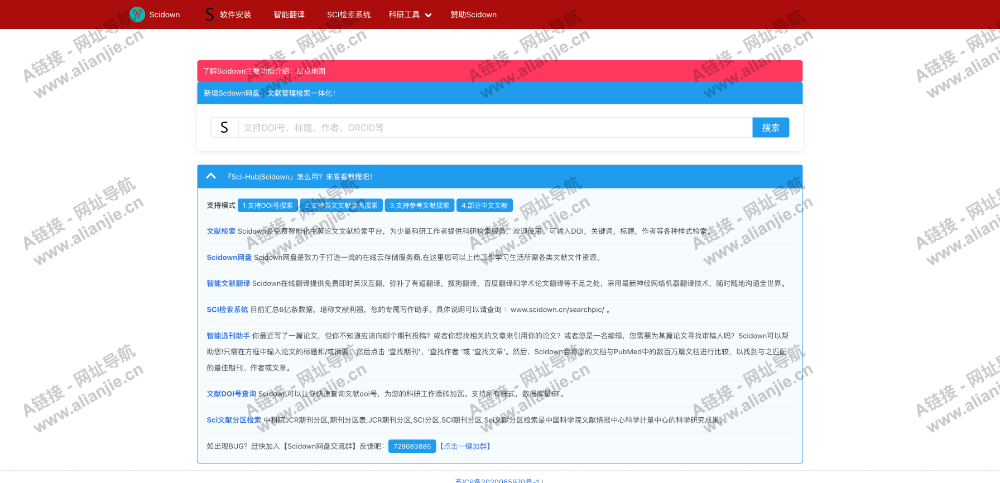Open the 智能选刊助手 link
This screenshot has width=1000, height=483.
[x=228, y=335]
